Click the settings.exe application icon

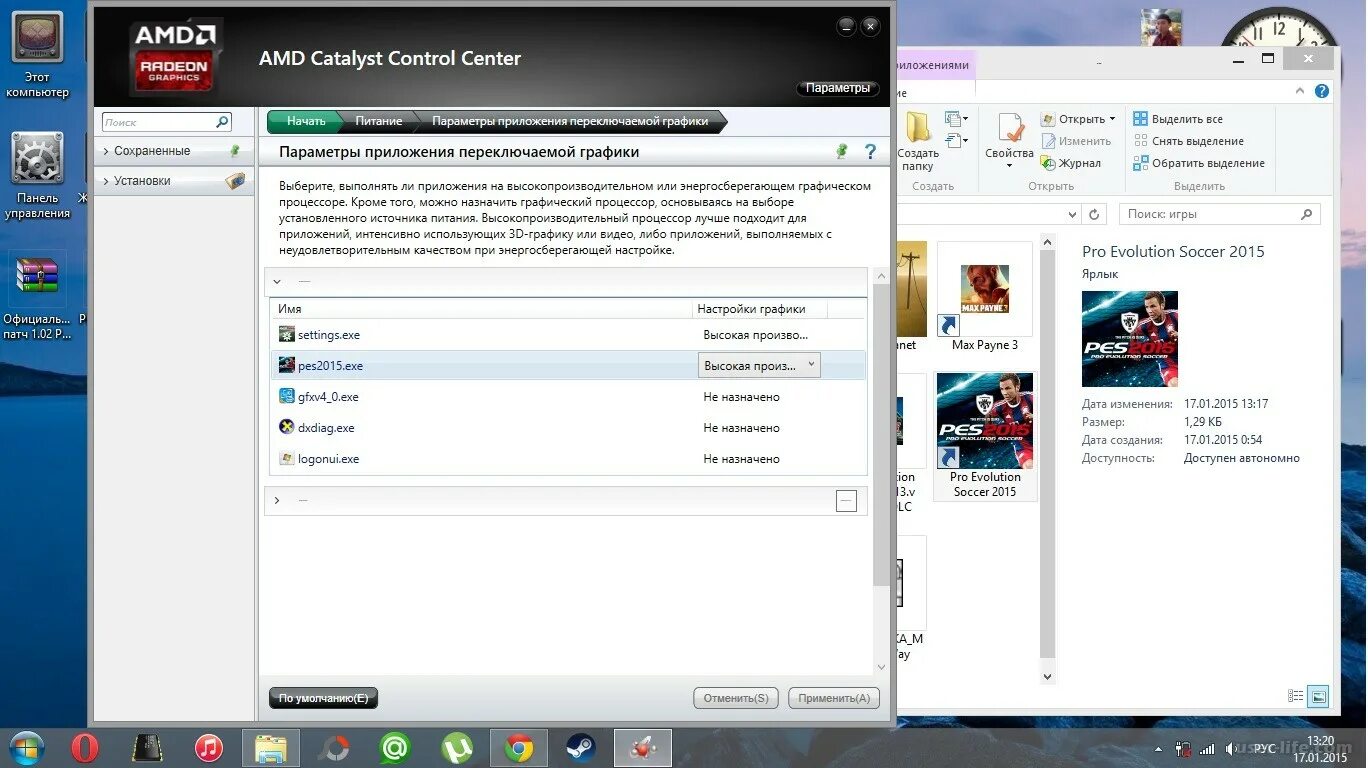click(287, 334)
